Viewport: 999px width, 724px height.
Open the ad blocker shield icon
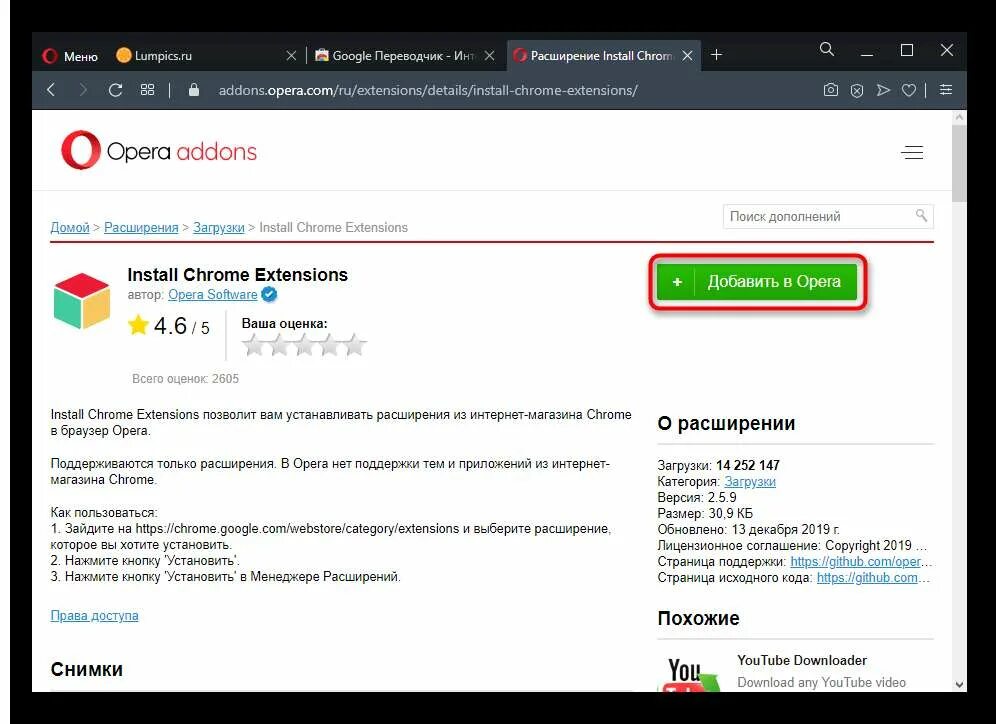point(857,90)
